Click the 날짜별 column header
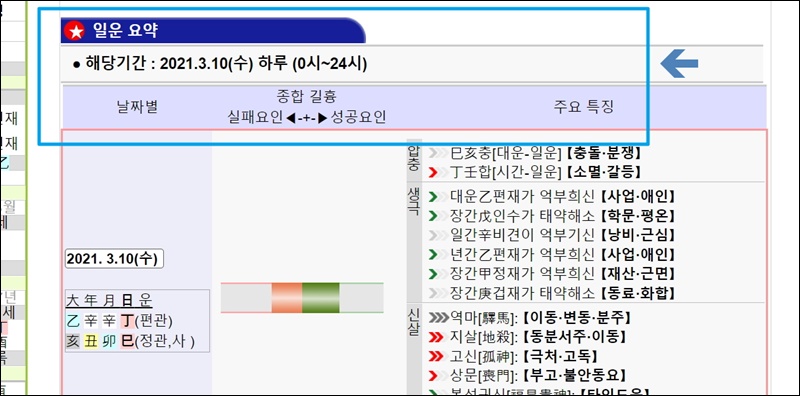Image resolution: width=800 pixels, height=396 pixels. tap(137, 107)
